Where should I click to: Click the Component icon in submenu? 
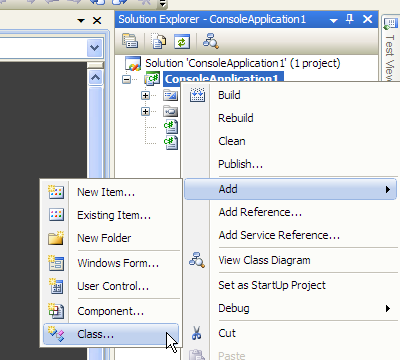click(56, 311)
